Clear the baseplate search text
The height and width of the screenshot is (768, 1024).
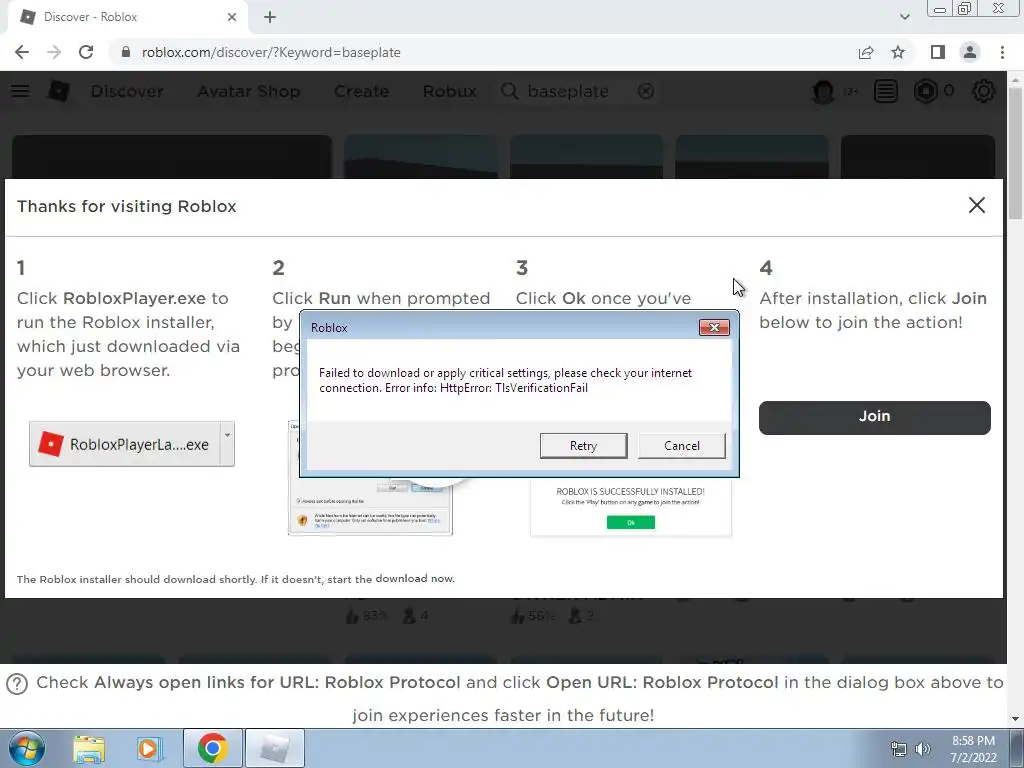[646, 91]
